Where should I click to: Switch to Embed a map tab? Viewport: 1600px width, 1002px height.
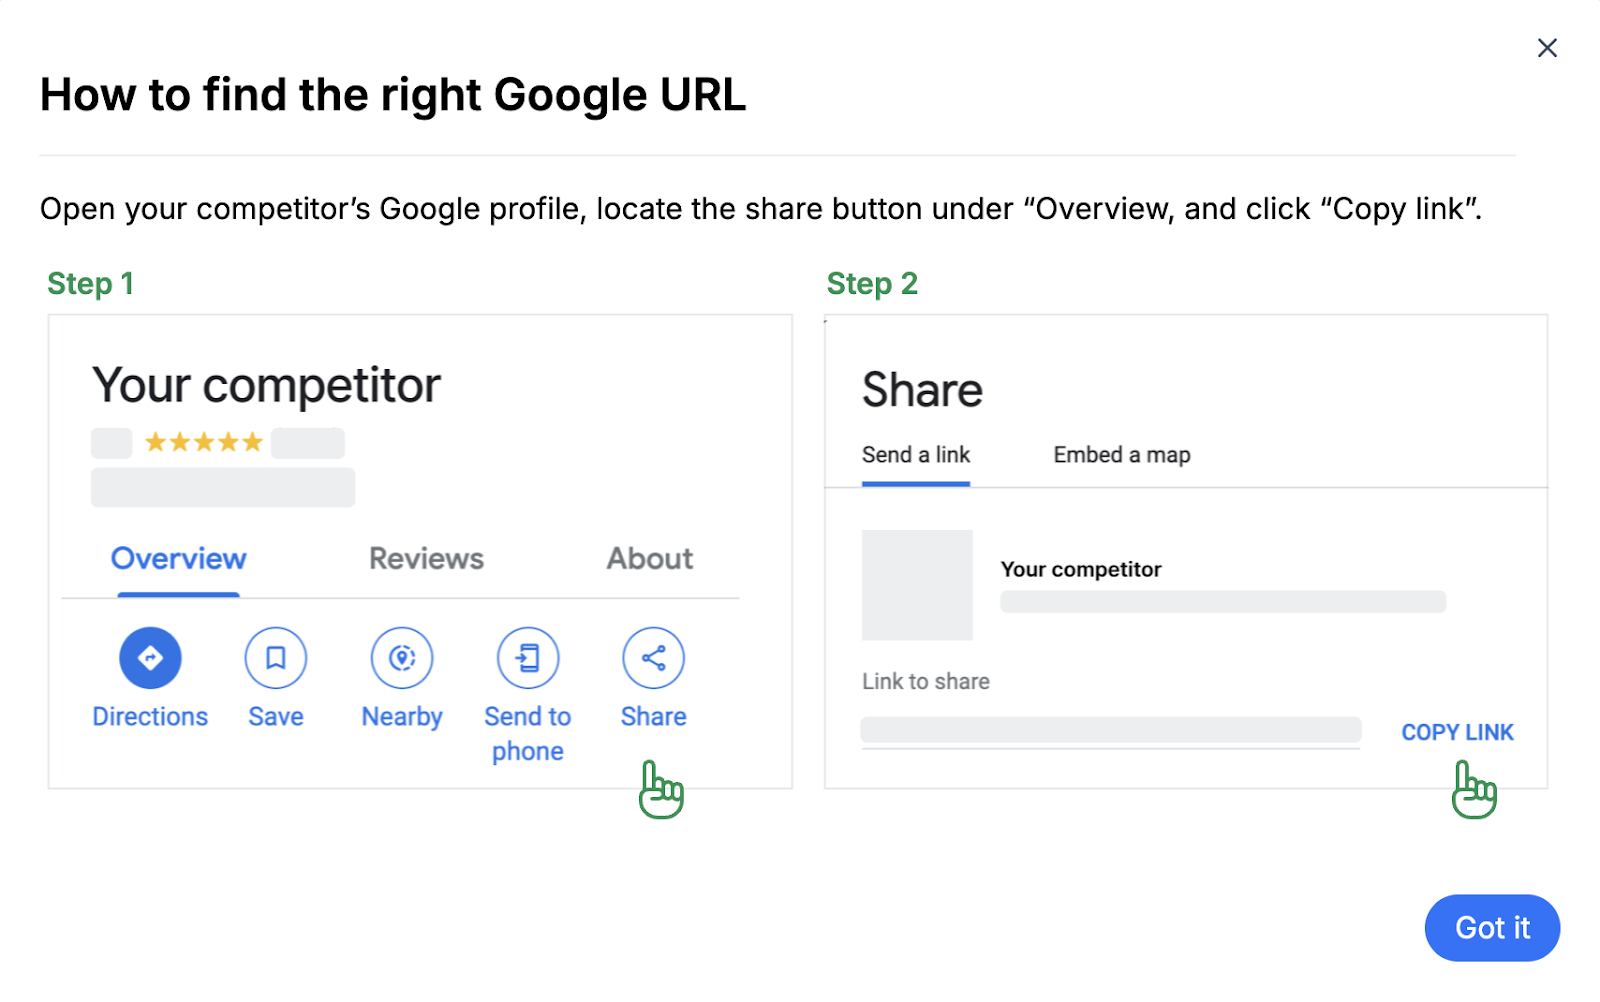click(x=1122, y=455)
